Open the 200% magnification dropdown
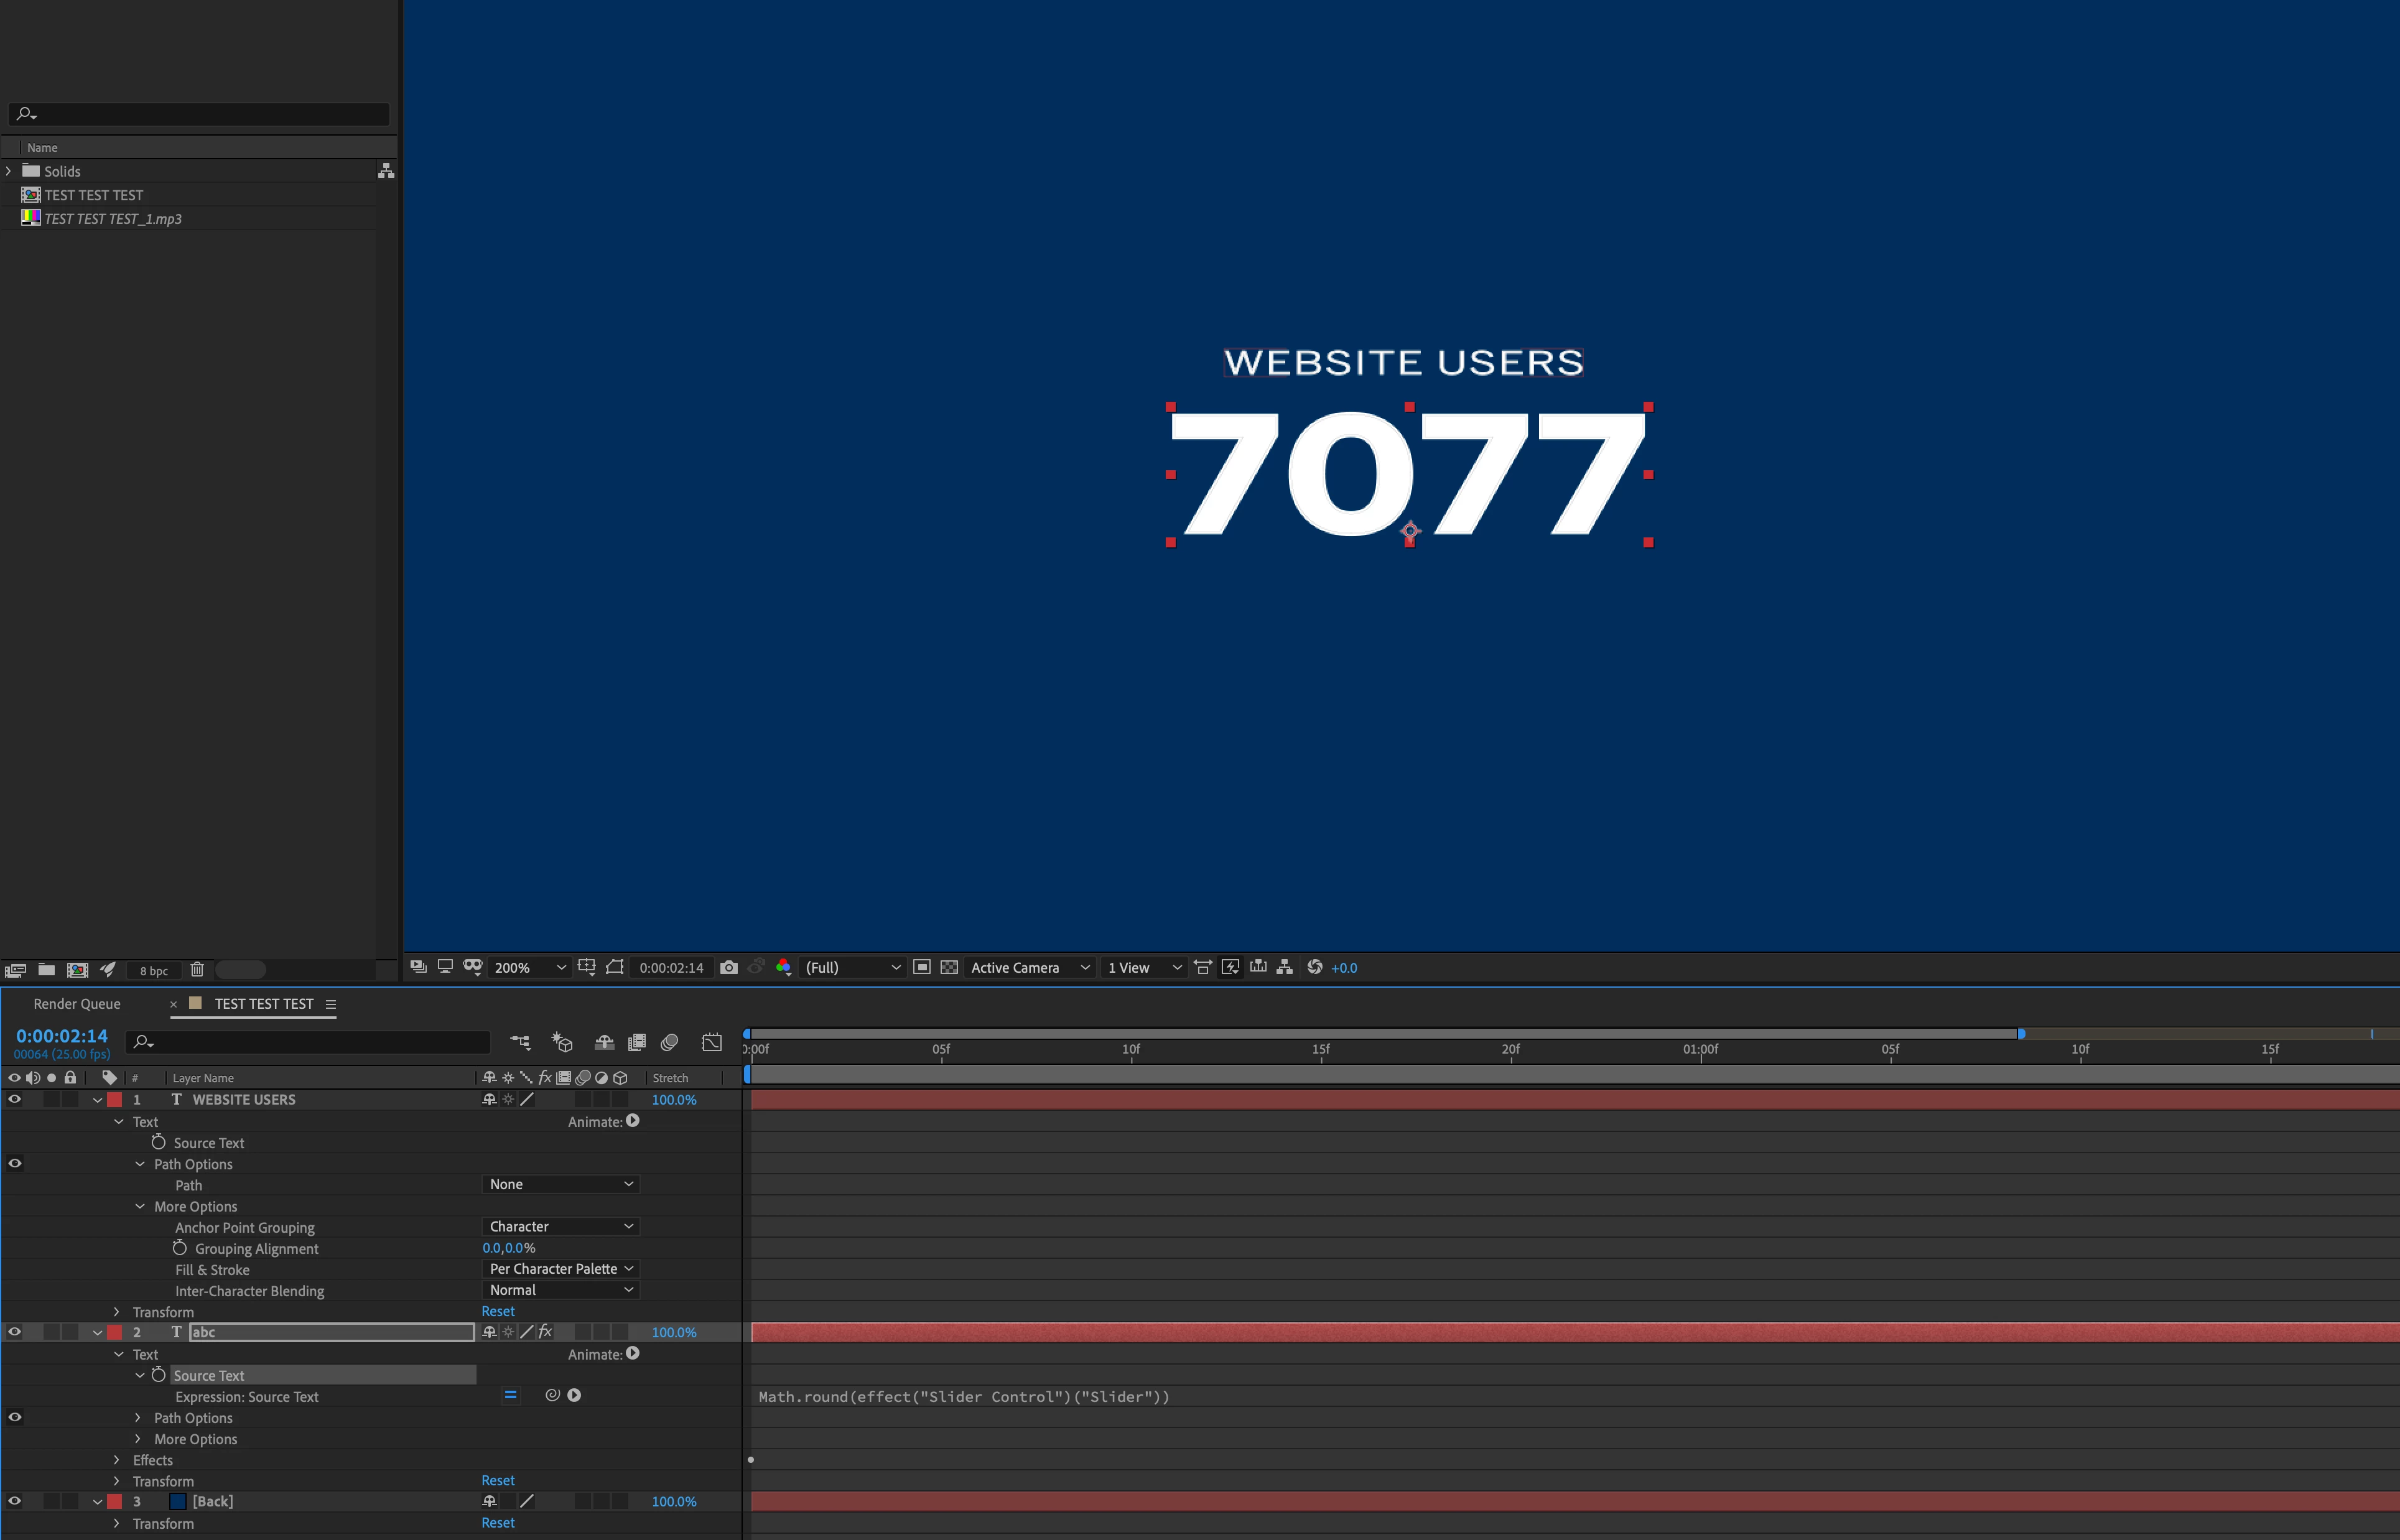The image size is (2400, 1540). point(530,967)
